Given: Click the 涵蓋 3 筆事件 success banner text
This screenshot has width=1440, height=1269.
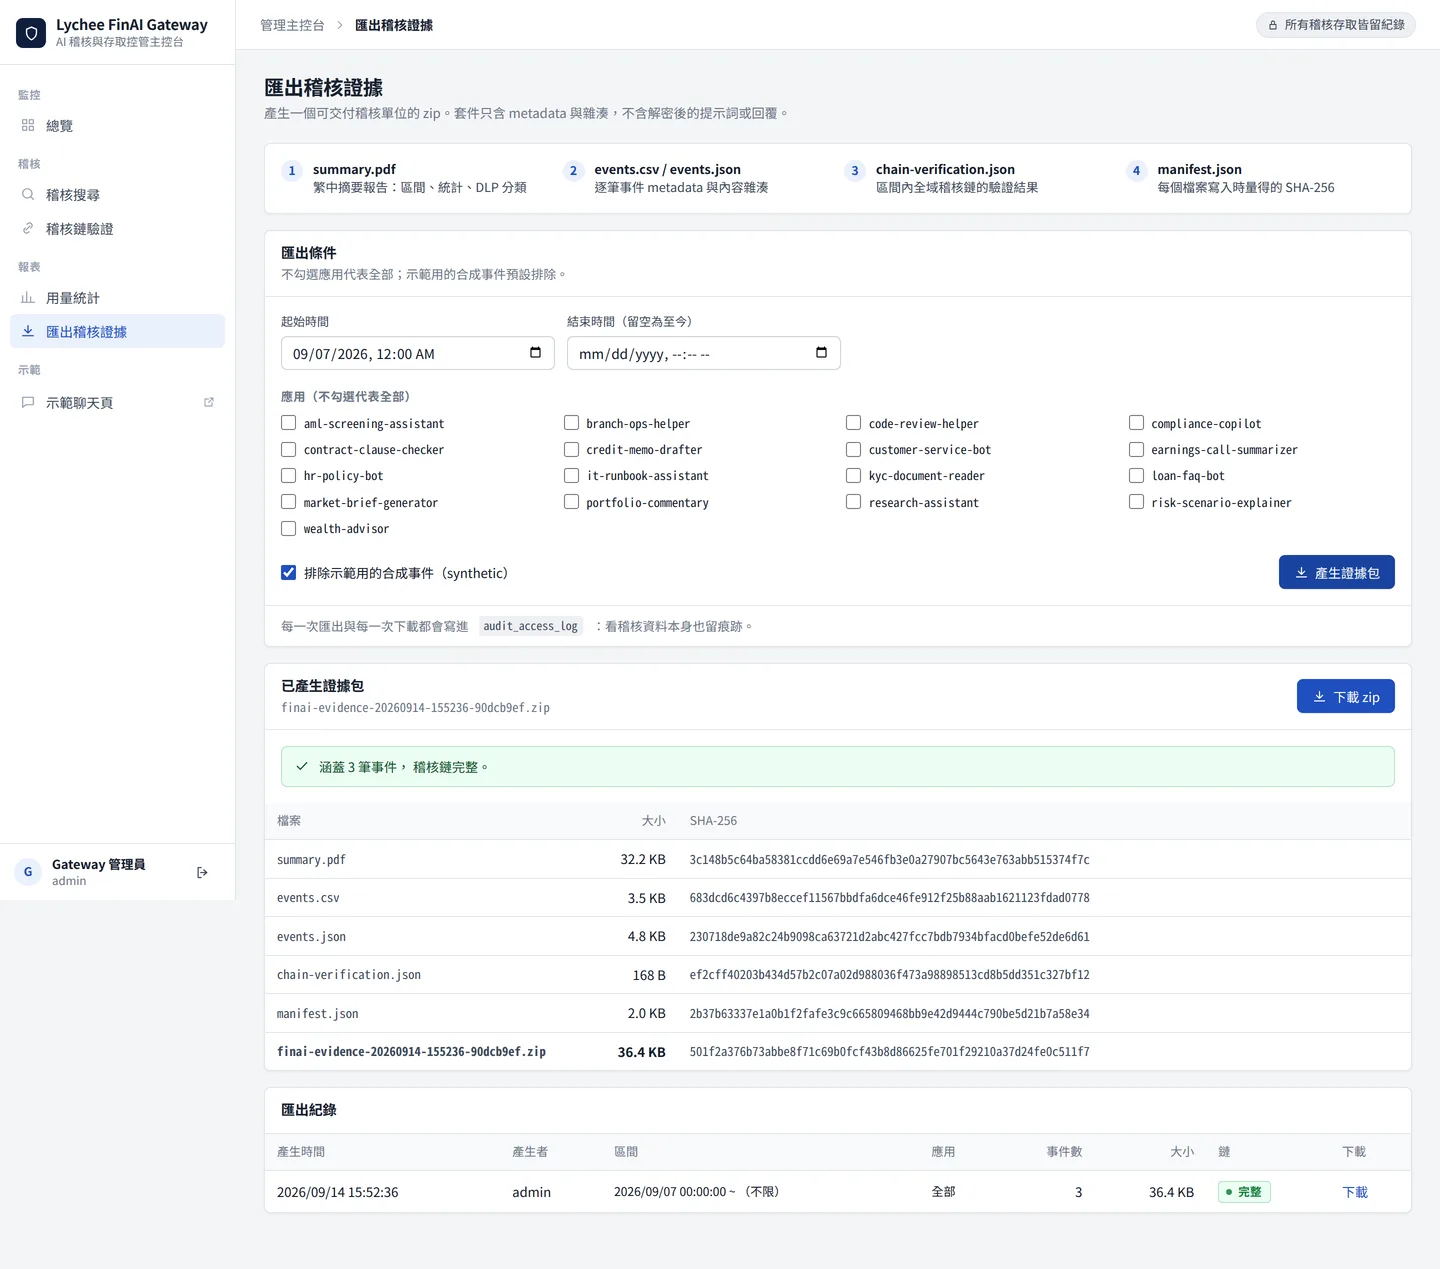Looking at the screenshot, I should [x=404, y=767].
